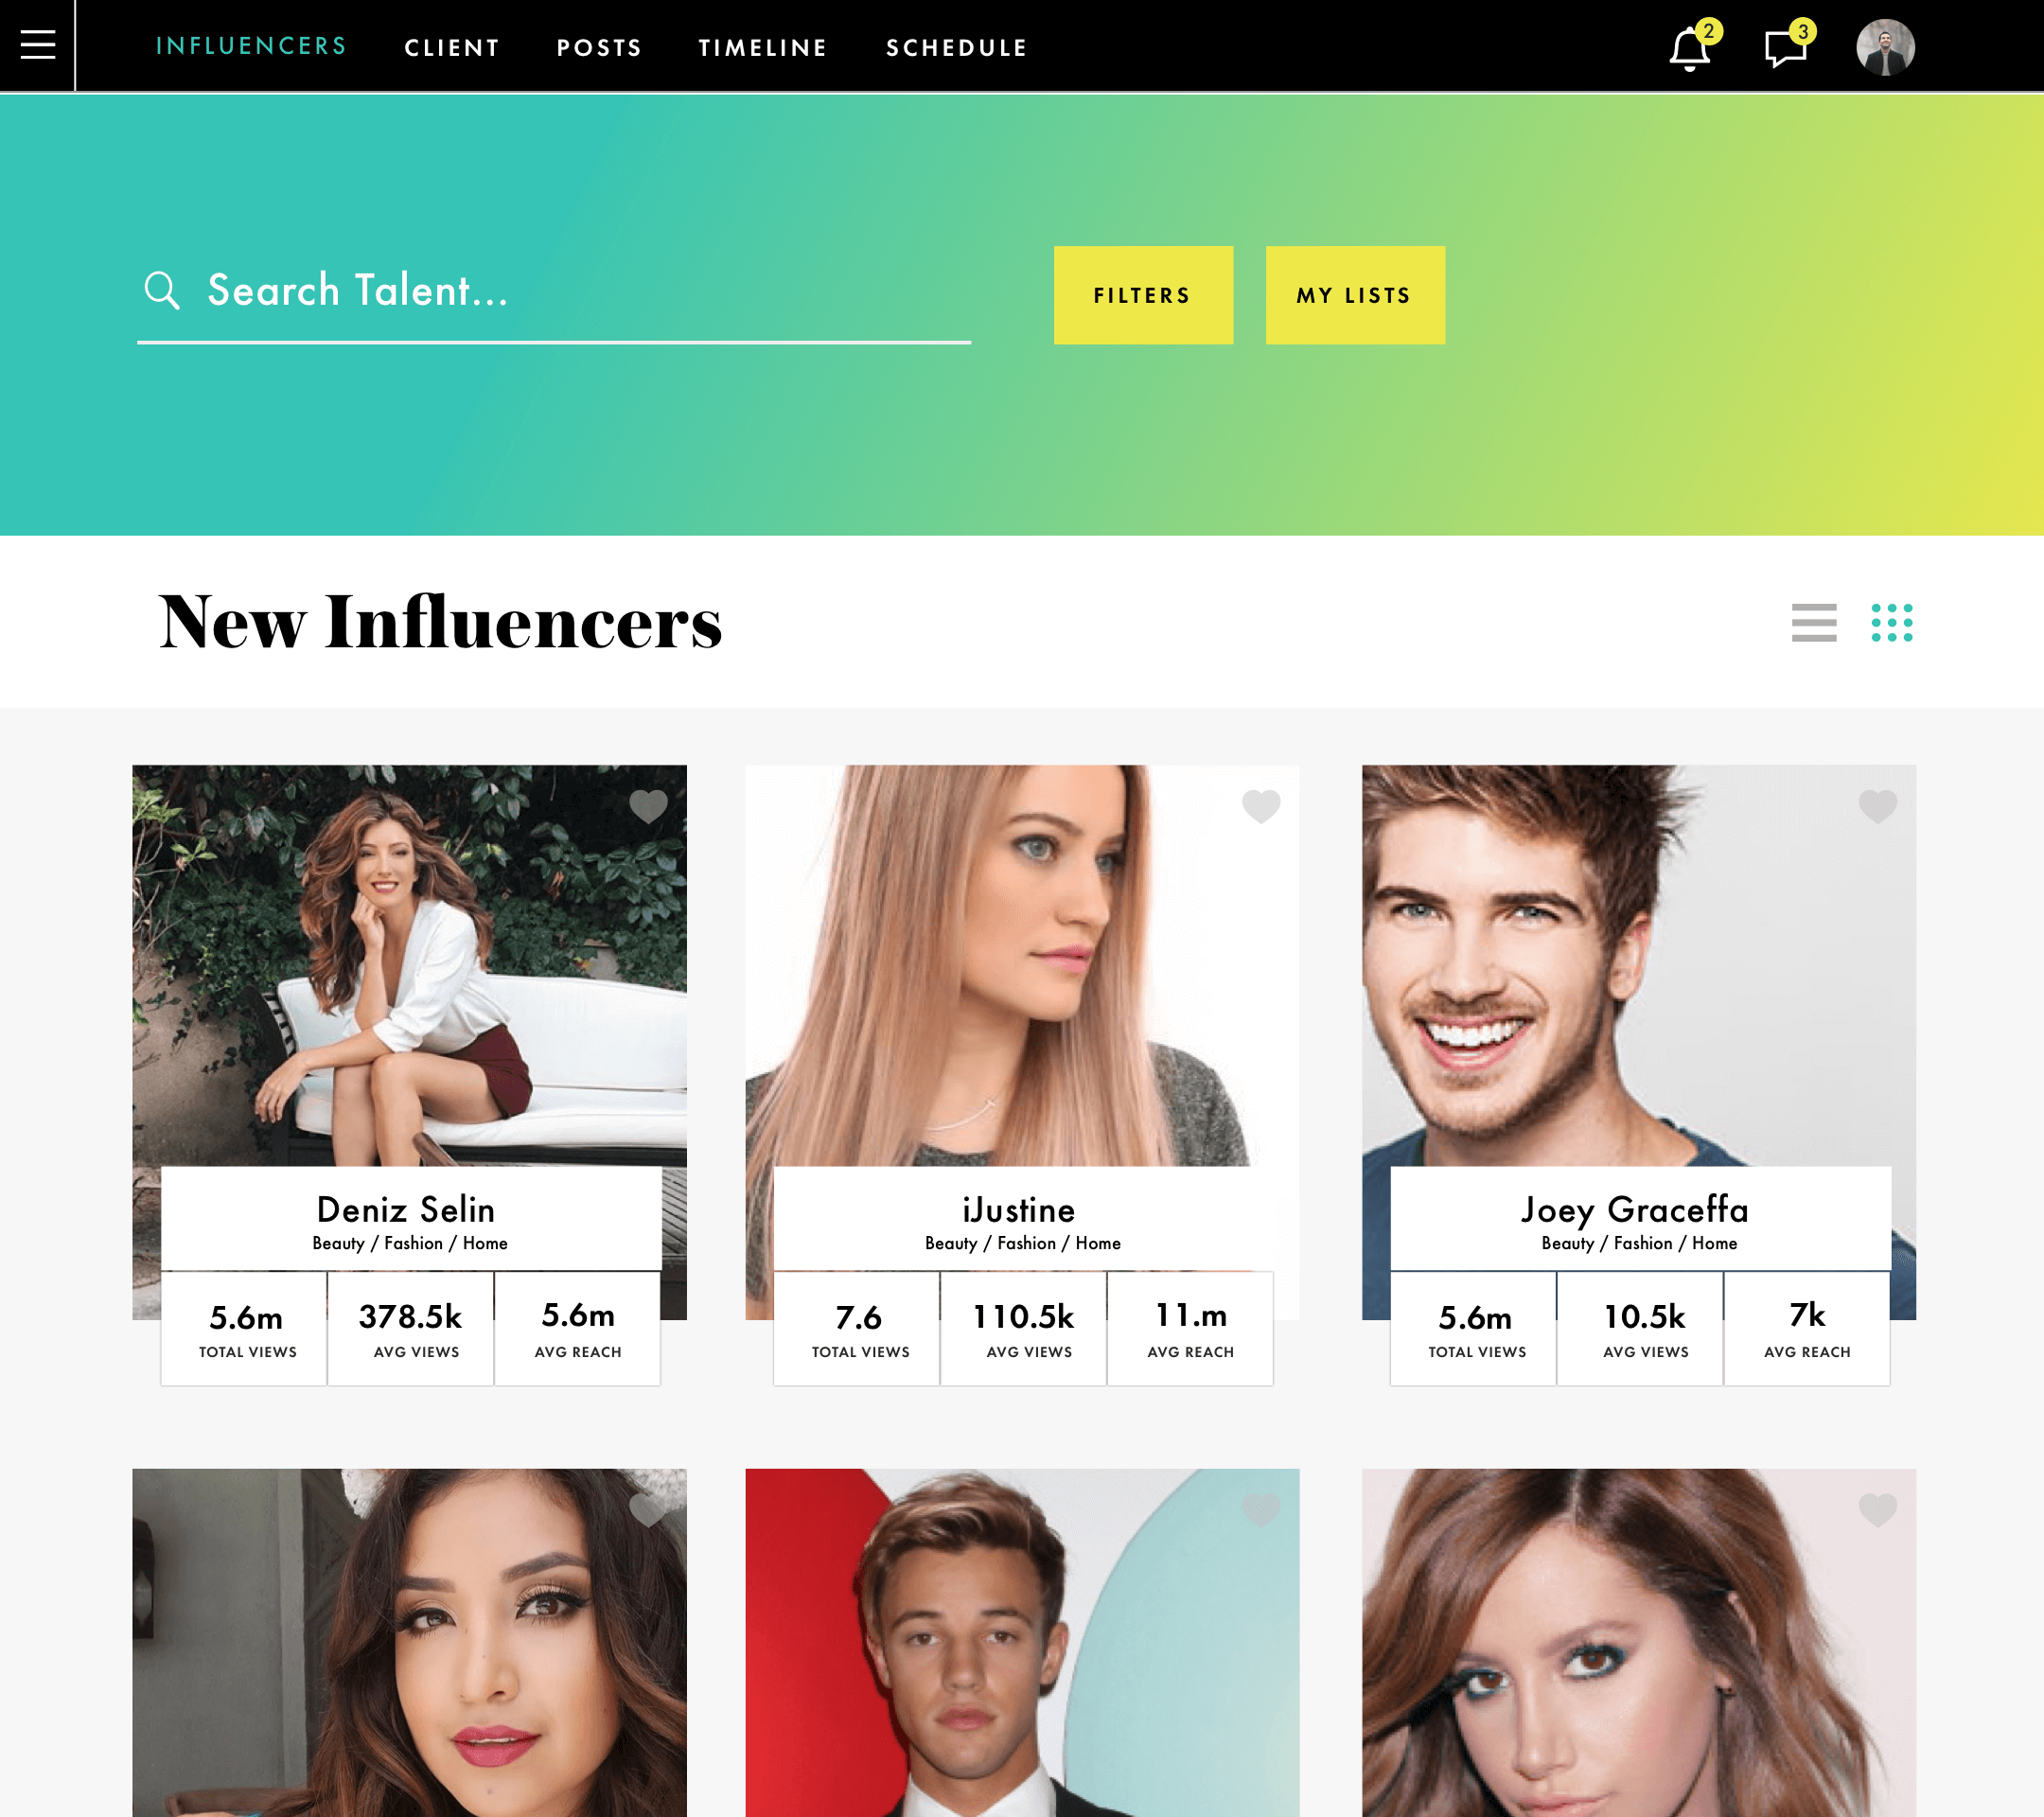The width and height of the screenshot is (2044, 1817).
Task: Favorite Deniz Selin with heart icon
Action: pos(648,806)
